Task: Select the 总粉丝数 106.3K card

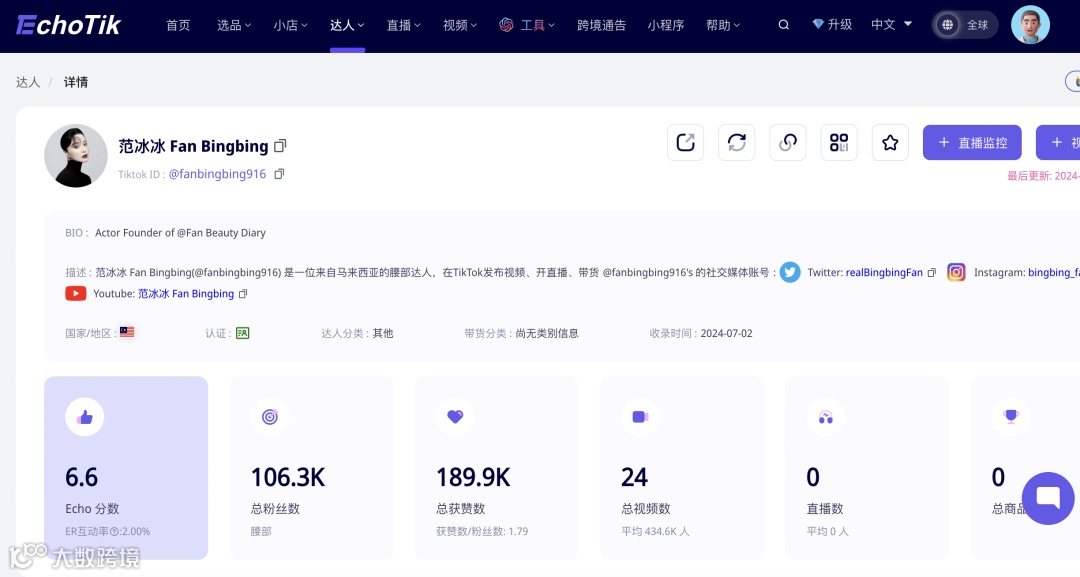Action: 311,468
